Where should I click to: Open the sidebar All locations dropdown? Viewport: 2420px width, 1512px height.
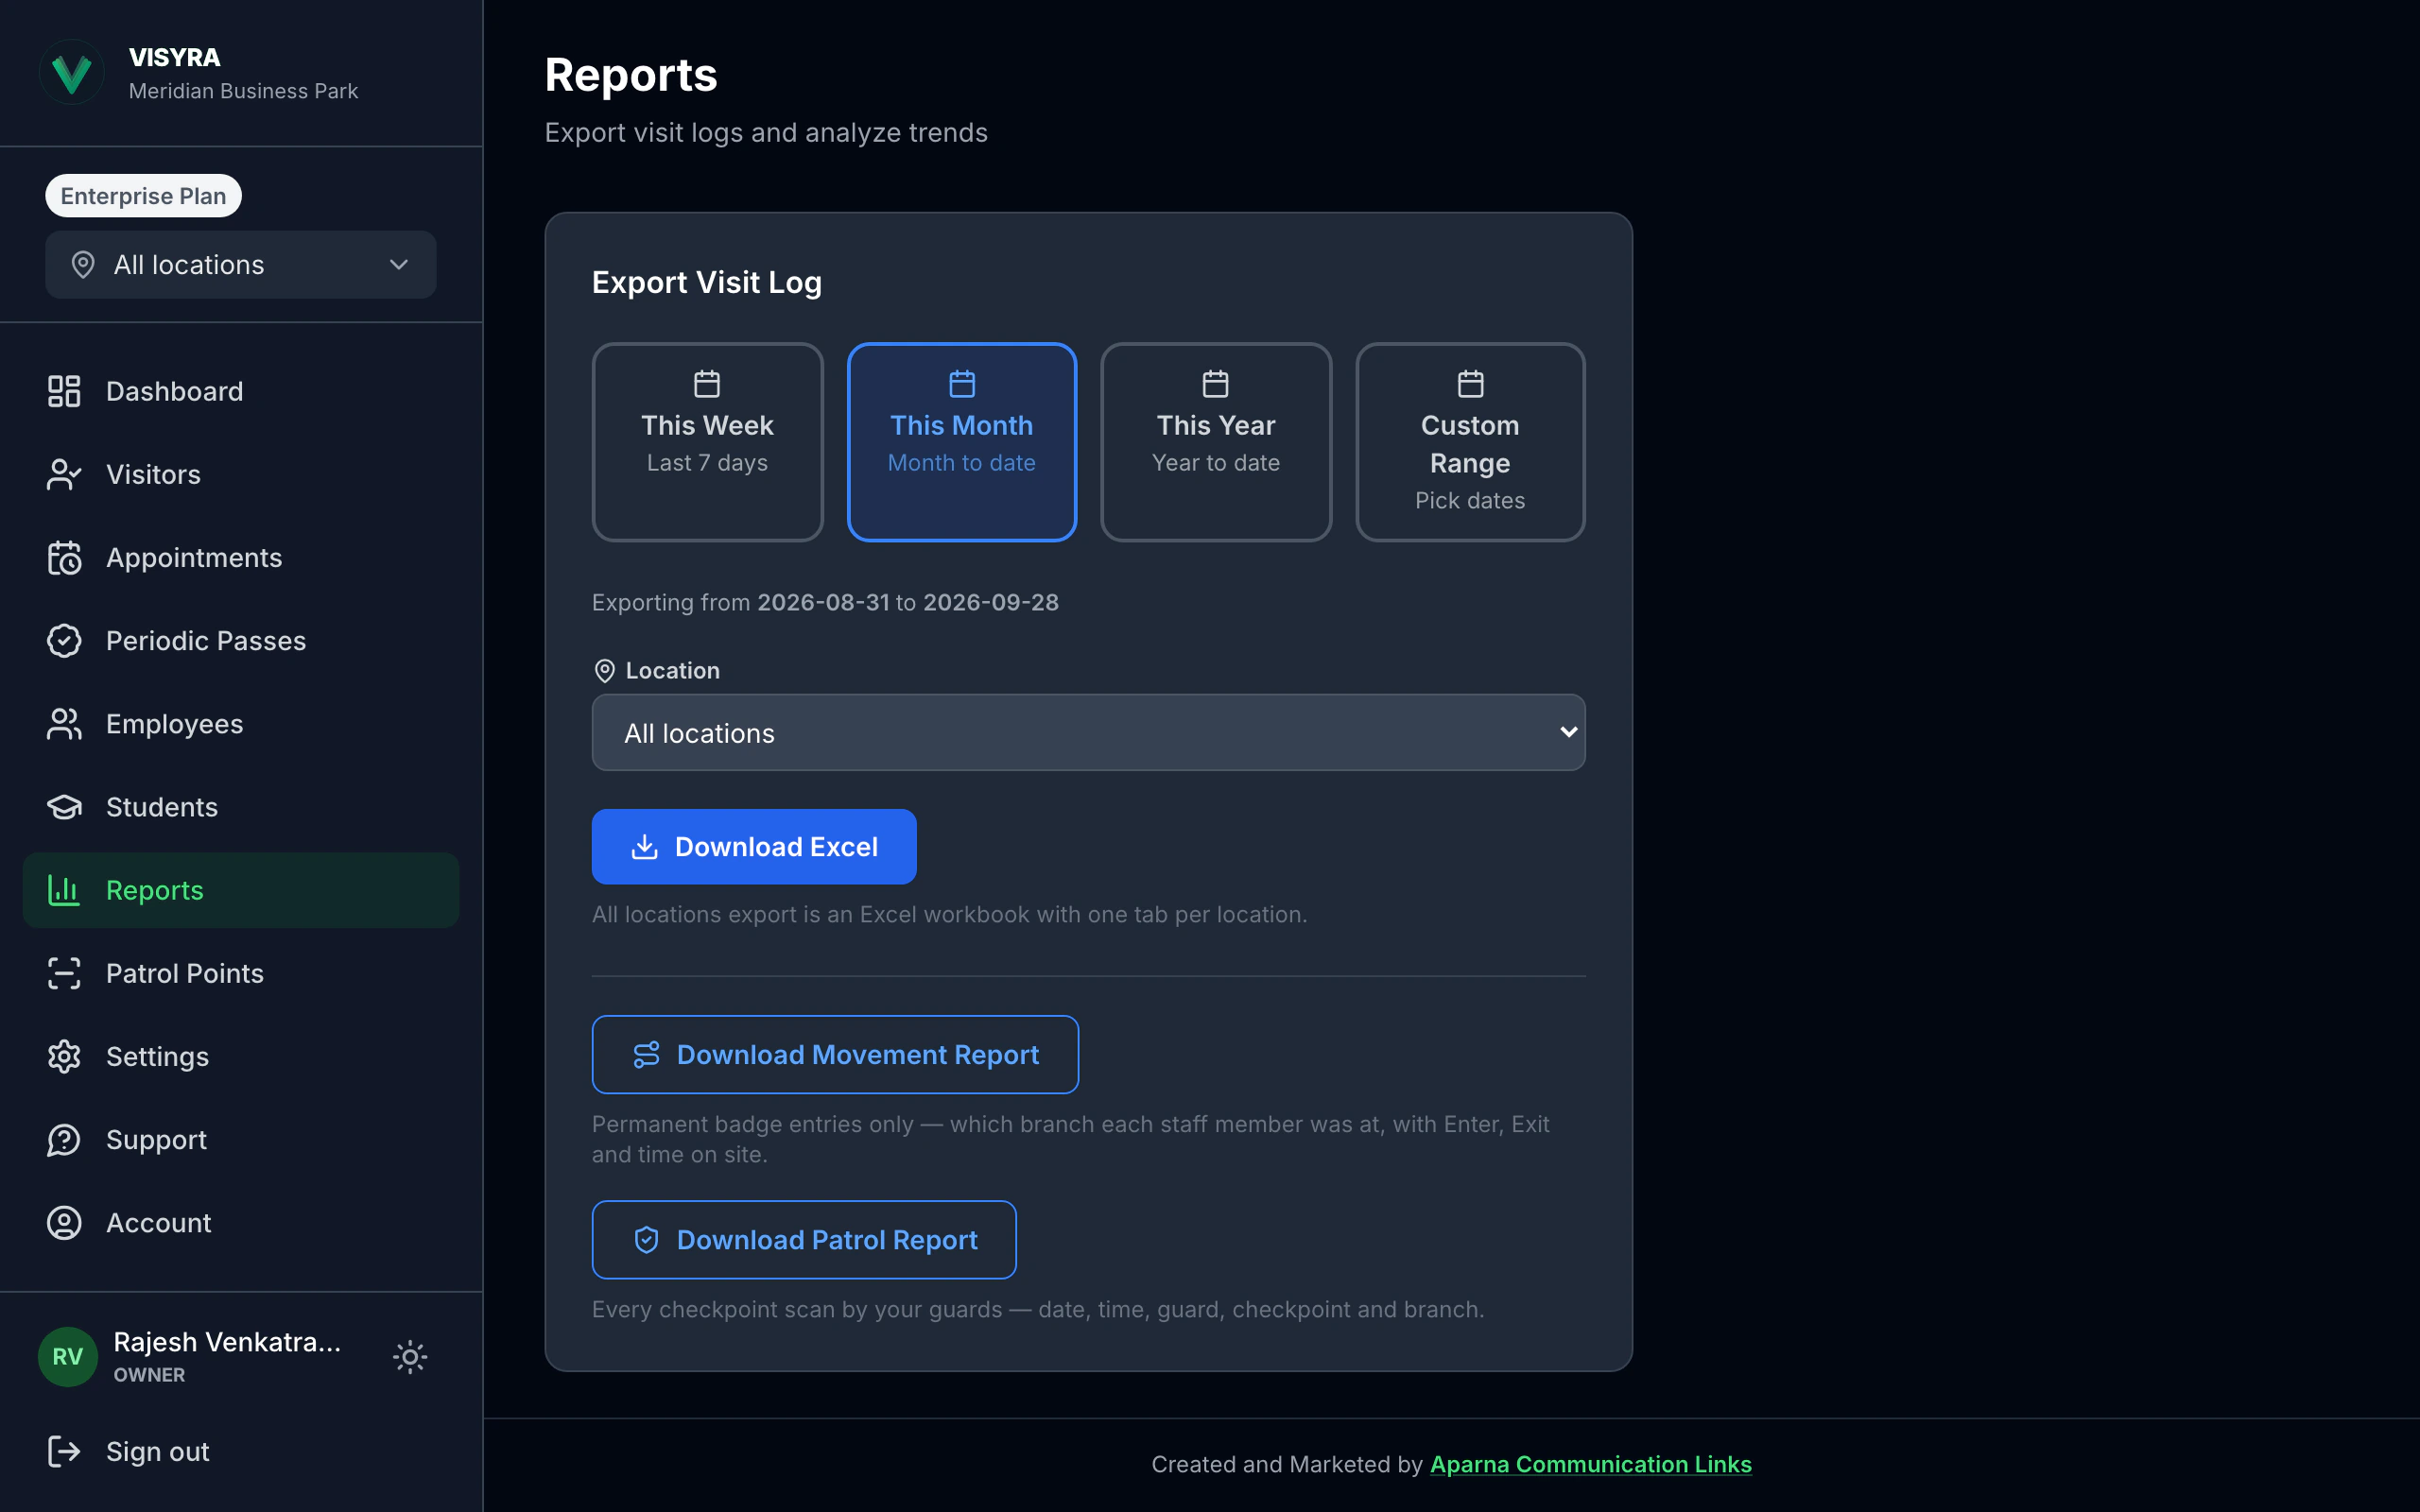[241, 265]
